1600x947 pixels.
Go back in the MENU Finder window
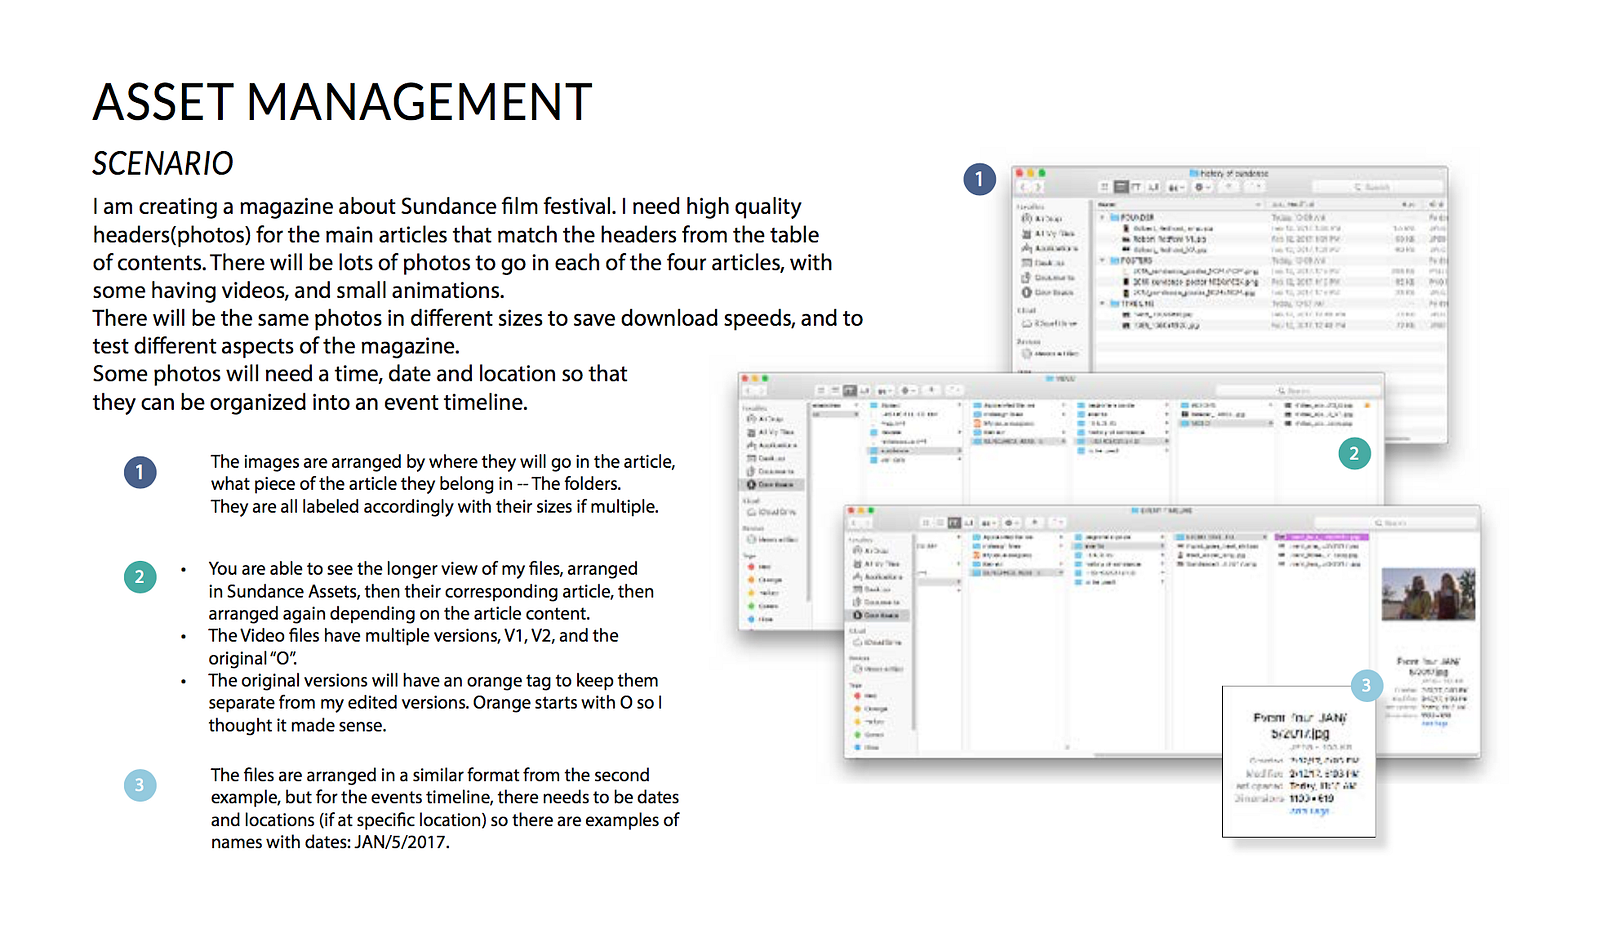[x=749, y=390]
